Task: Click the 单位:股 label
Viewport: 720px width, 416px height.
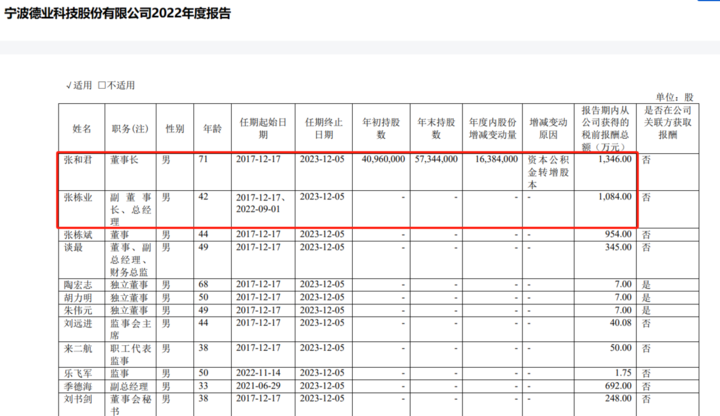Action: (674, 97)
